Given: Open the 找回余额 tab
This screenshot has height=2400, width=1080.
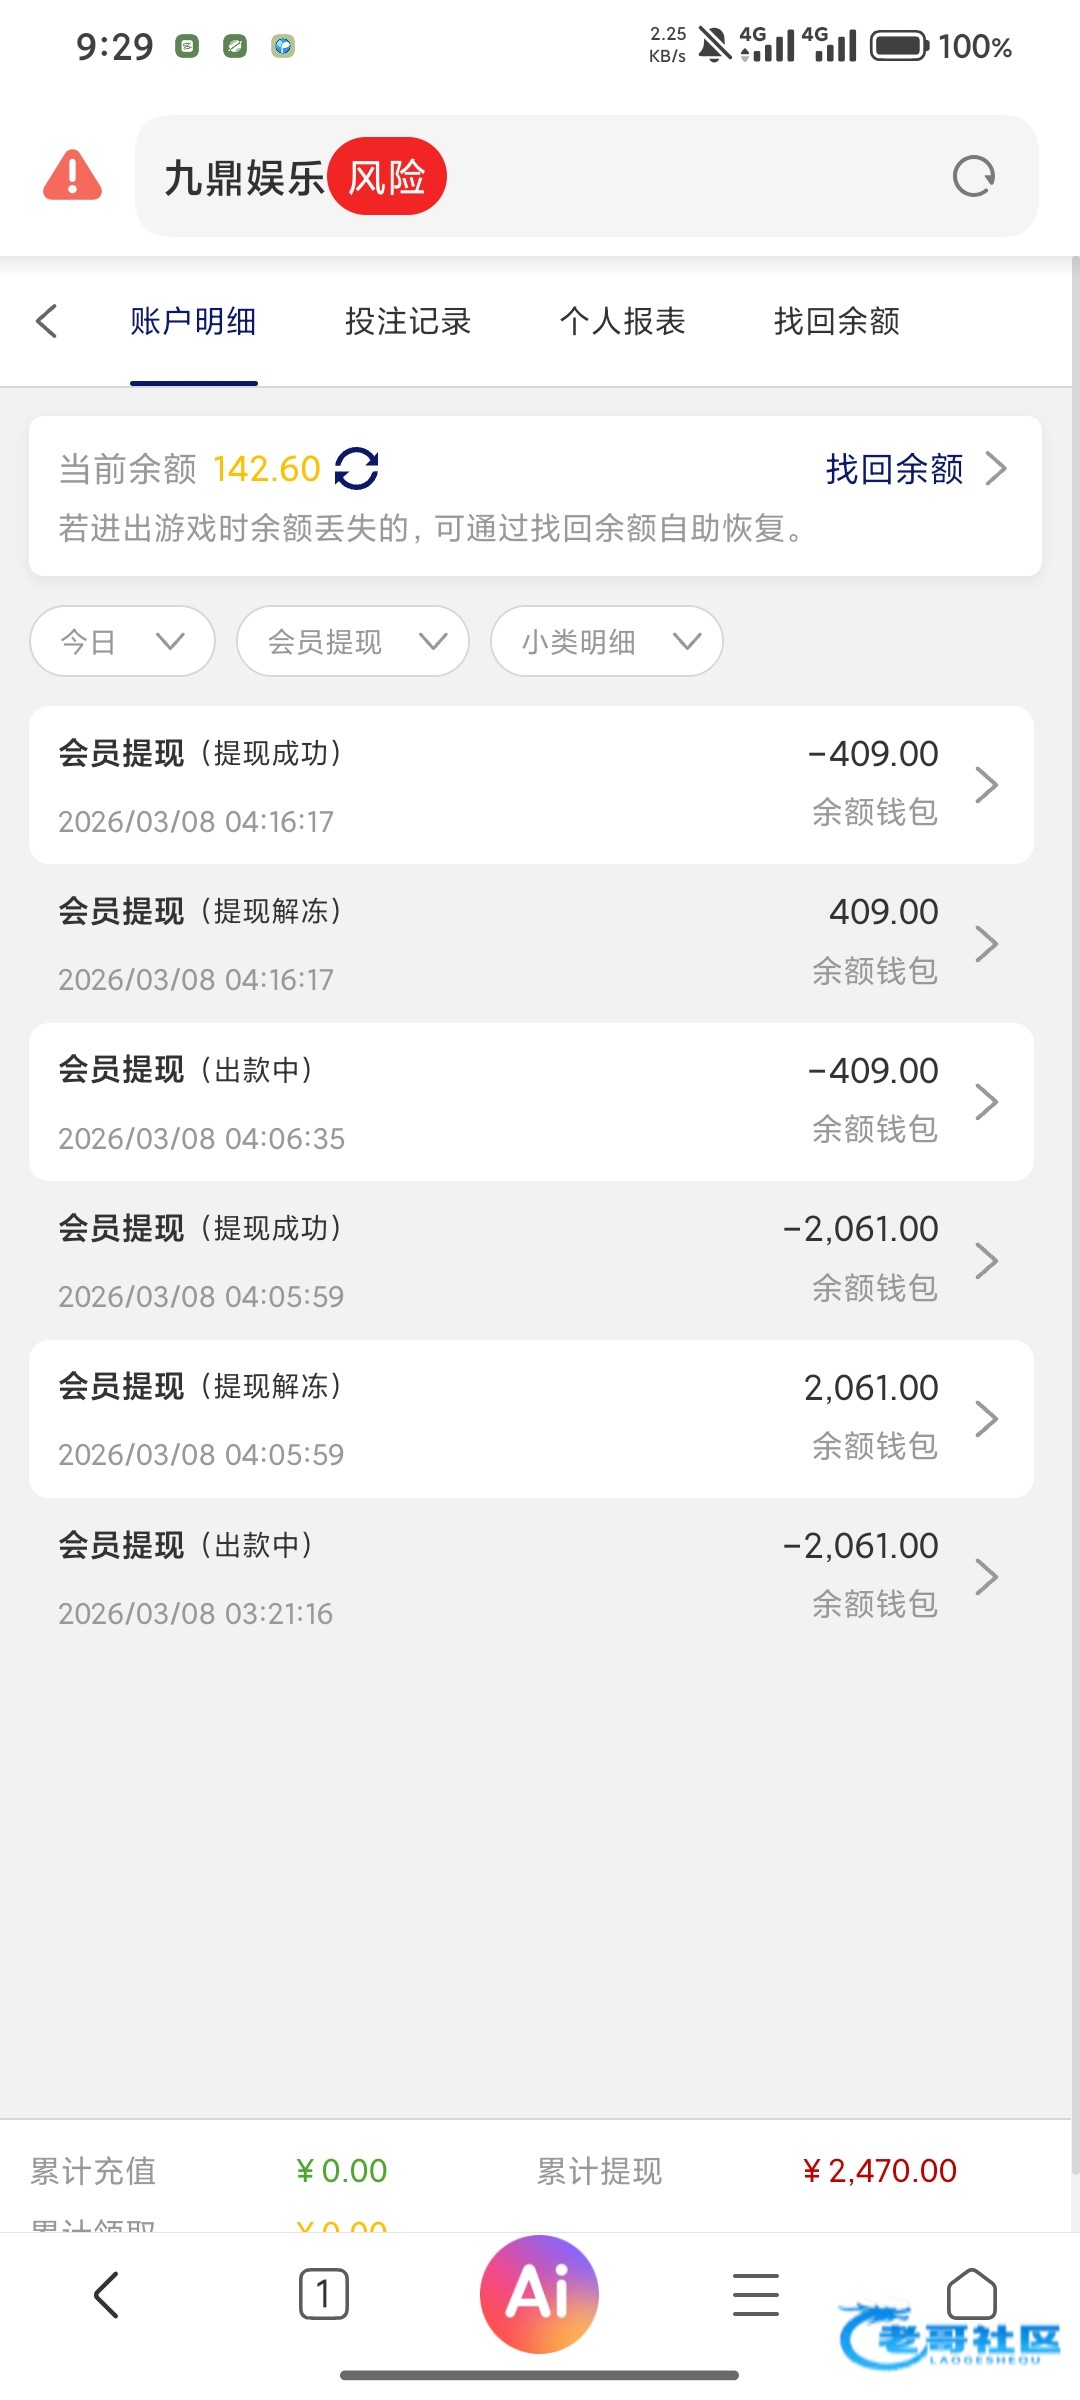Looking at the screenshot, I should [836, 321].
